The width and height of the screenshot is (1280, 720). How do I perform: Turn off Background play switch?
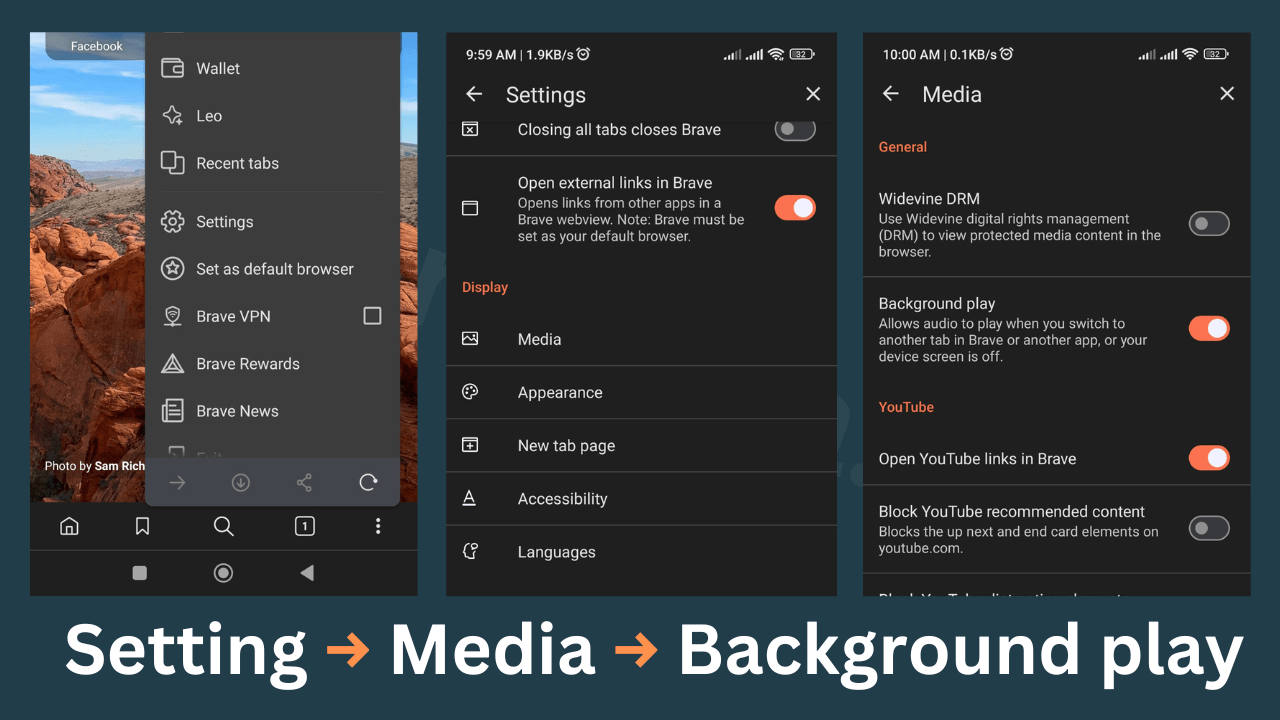[x=1208, y=328]
